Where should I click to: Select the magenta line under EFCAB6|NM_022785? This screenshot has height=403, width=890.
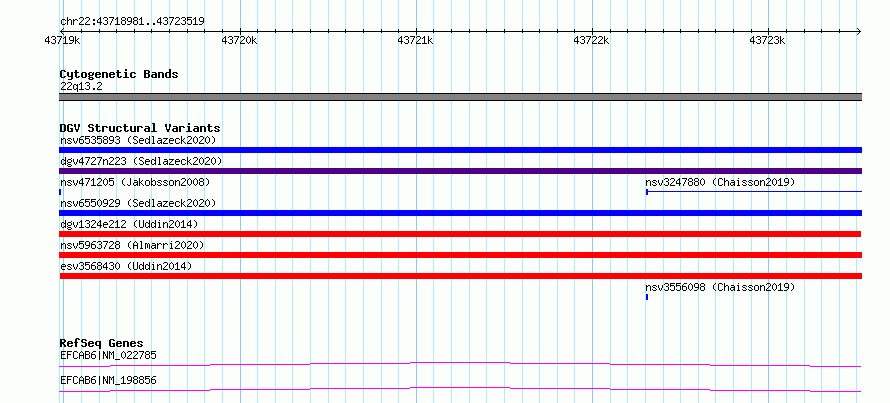(460, 364)
